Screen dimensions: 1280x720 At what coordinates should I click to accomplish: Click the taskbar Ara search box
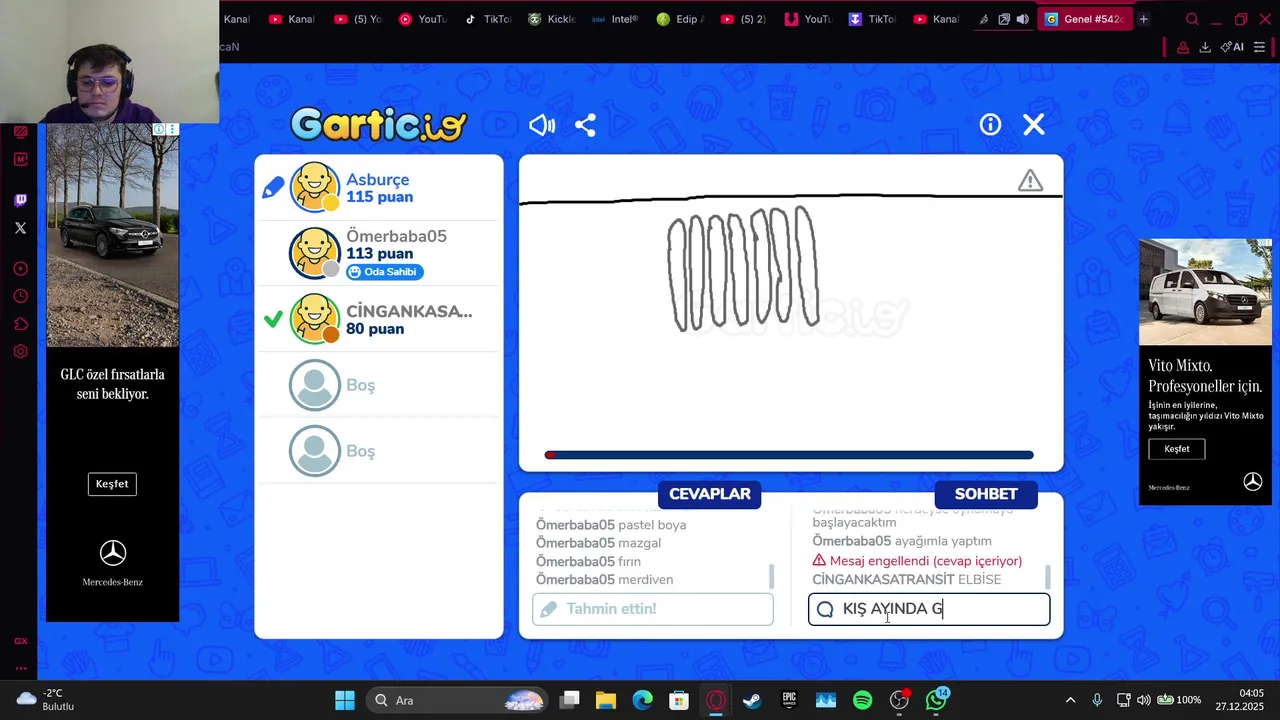(x=459, y=700)
